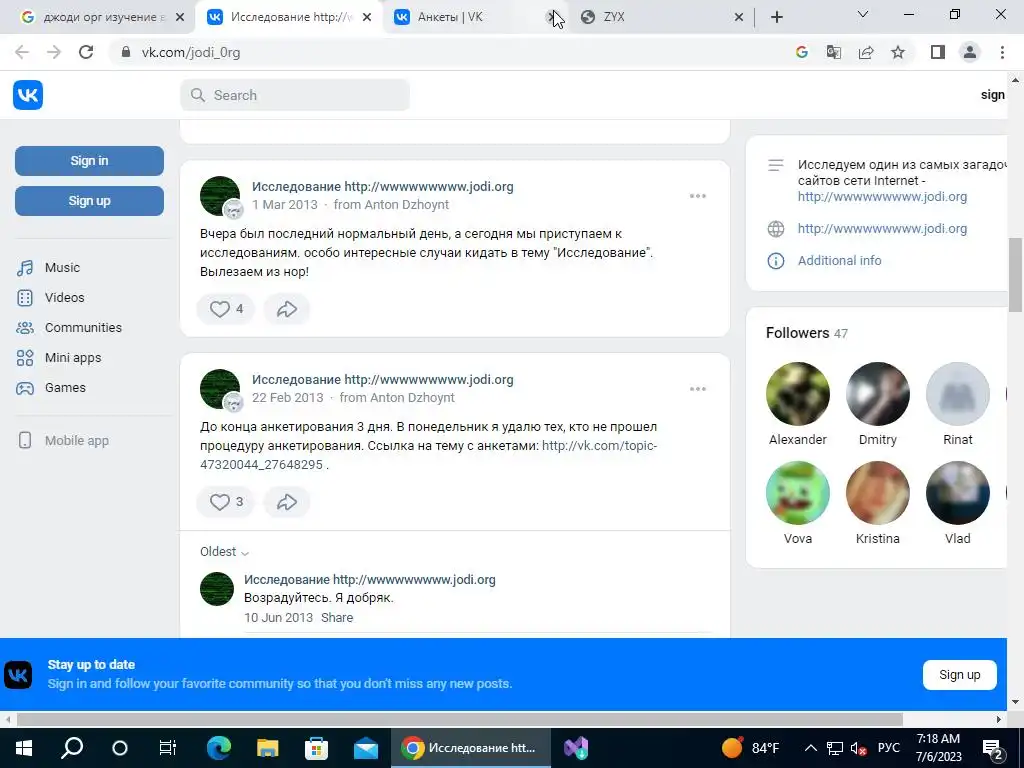1024x768 pixels.
Task: Open follower Dmitry's avatar
Action: point(878,394)
